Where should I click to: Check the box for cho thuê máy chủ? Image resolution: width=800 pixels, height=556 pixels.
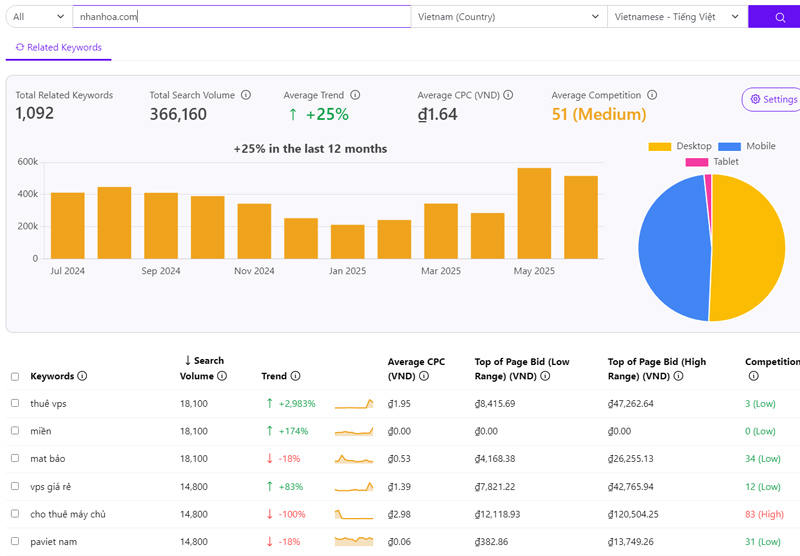[15, 514]
